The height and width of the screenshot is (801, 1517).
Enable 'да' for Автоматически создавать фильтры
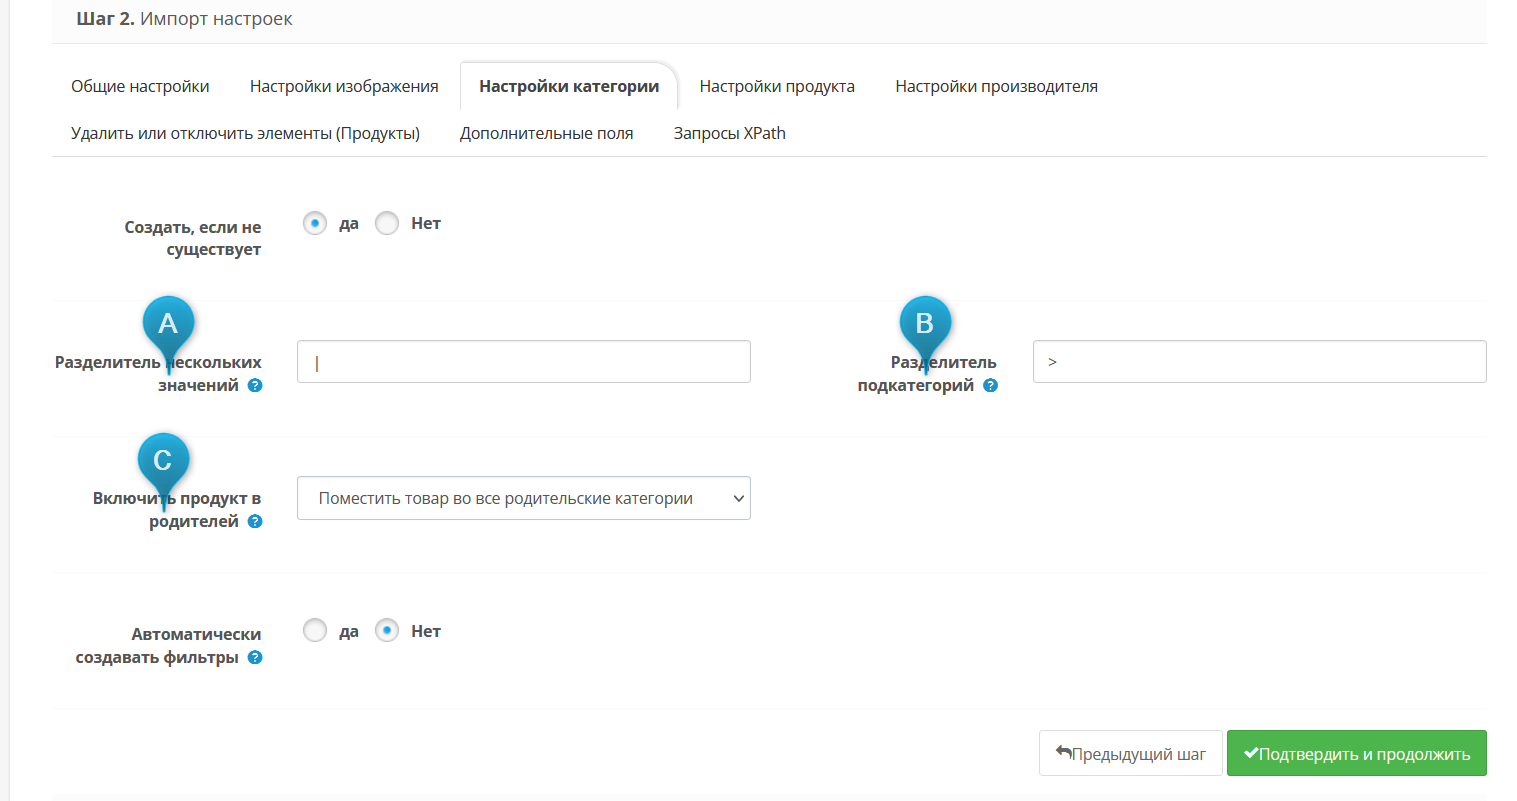pos(315,631)
